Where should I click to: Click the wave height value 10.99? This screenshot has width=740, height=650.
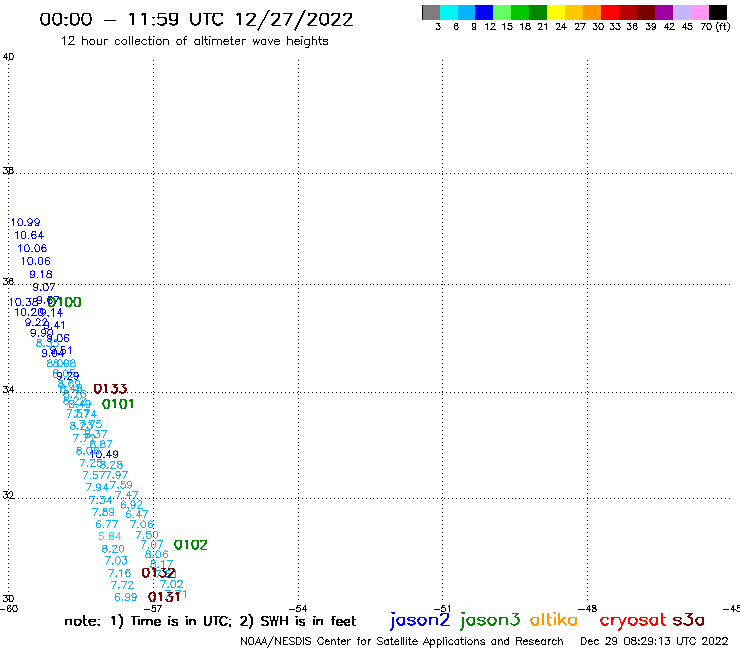pyautogui.click(x=25, y=222)
